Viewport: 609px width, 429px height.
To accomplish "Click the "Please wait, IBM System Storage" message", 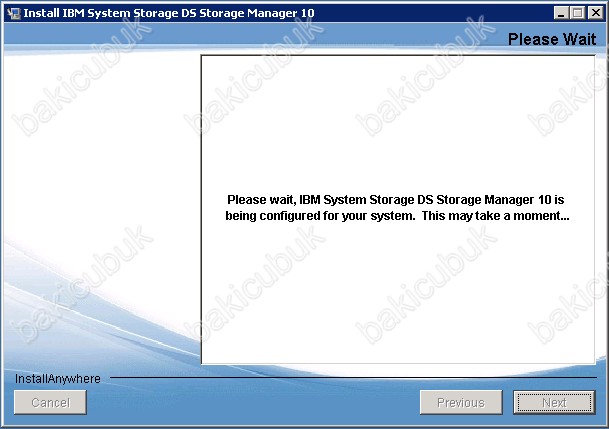I will 397,208.
